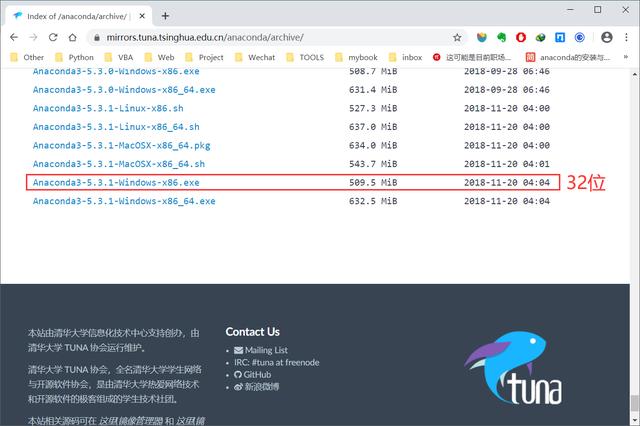
Task: Go back to the previous page
Action: [14, 38]
